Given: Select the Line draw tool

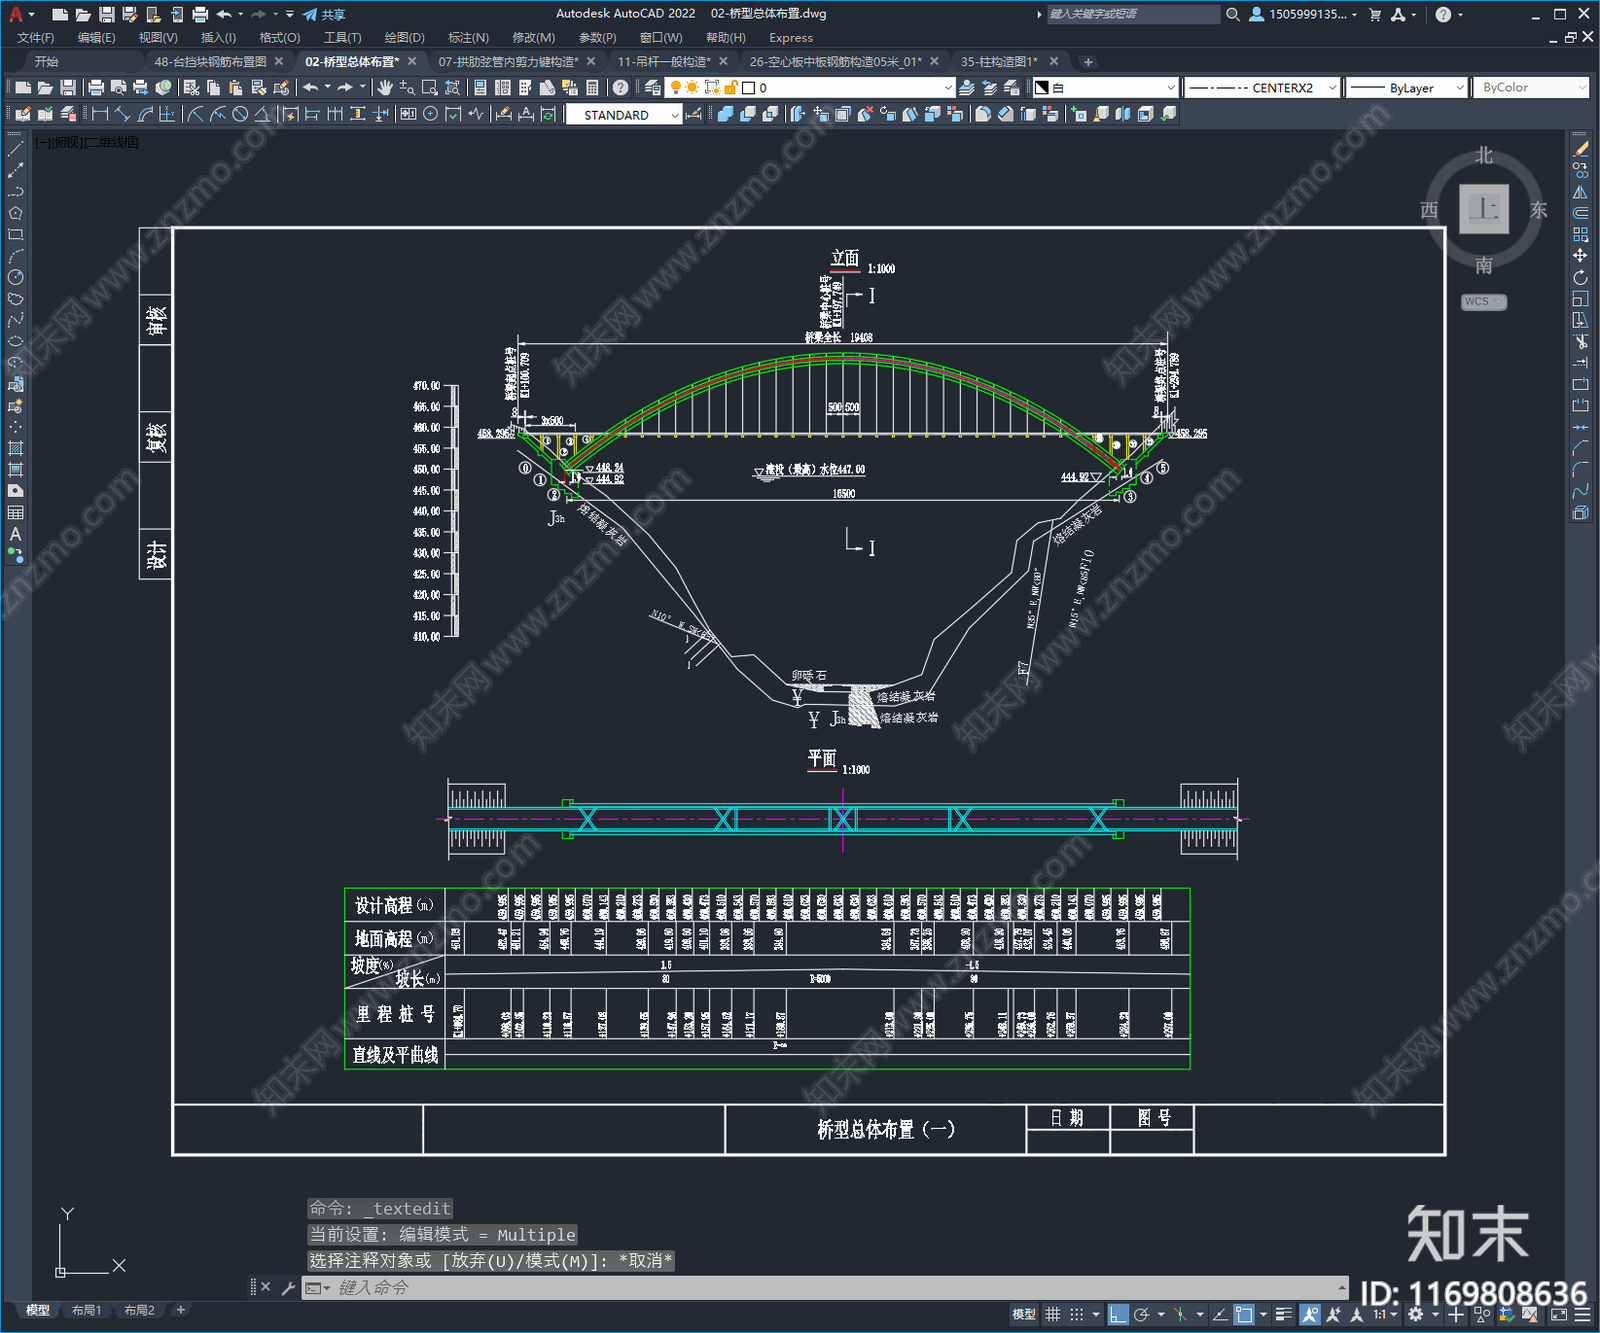Looking at the screenshot, I should click(x=15, y=149).
